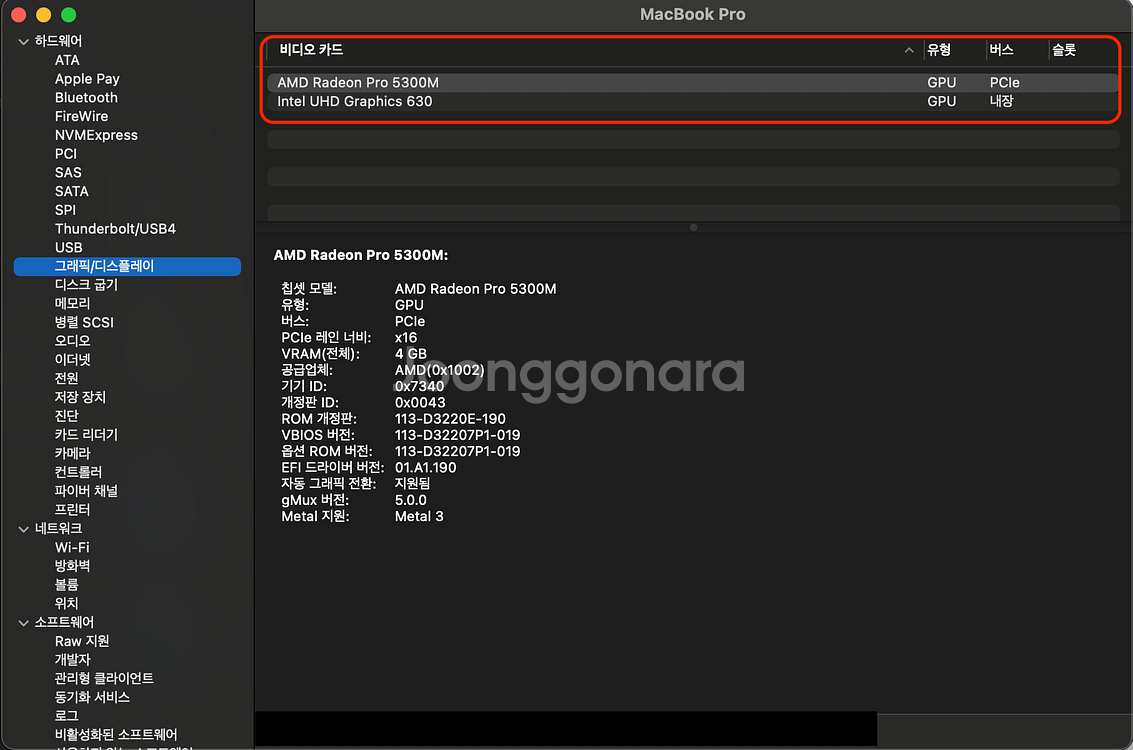
Task: Select 개발자 under 소프트웨어
Action: tap(72, 660)
